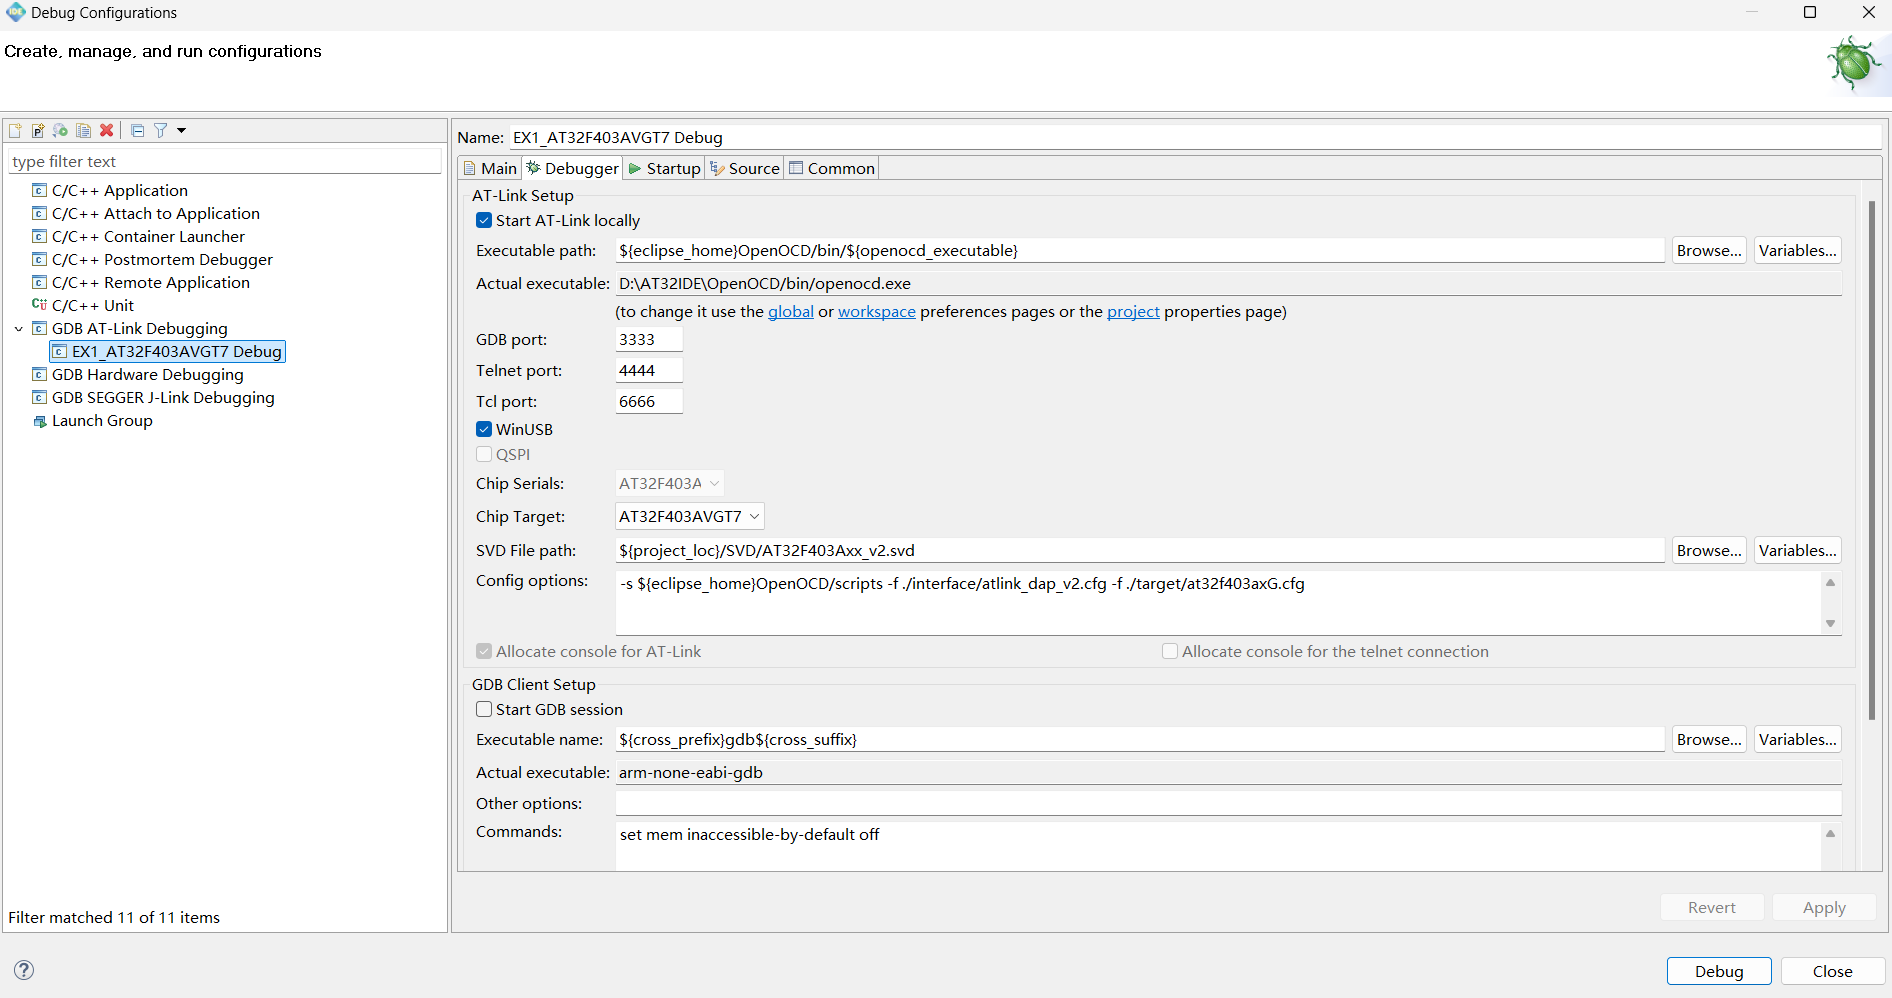Click the C/C++ Unit icon
The width and height of the screenshot is (1892, 998).
pyautogui.click(x=40, y=305)
